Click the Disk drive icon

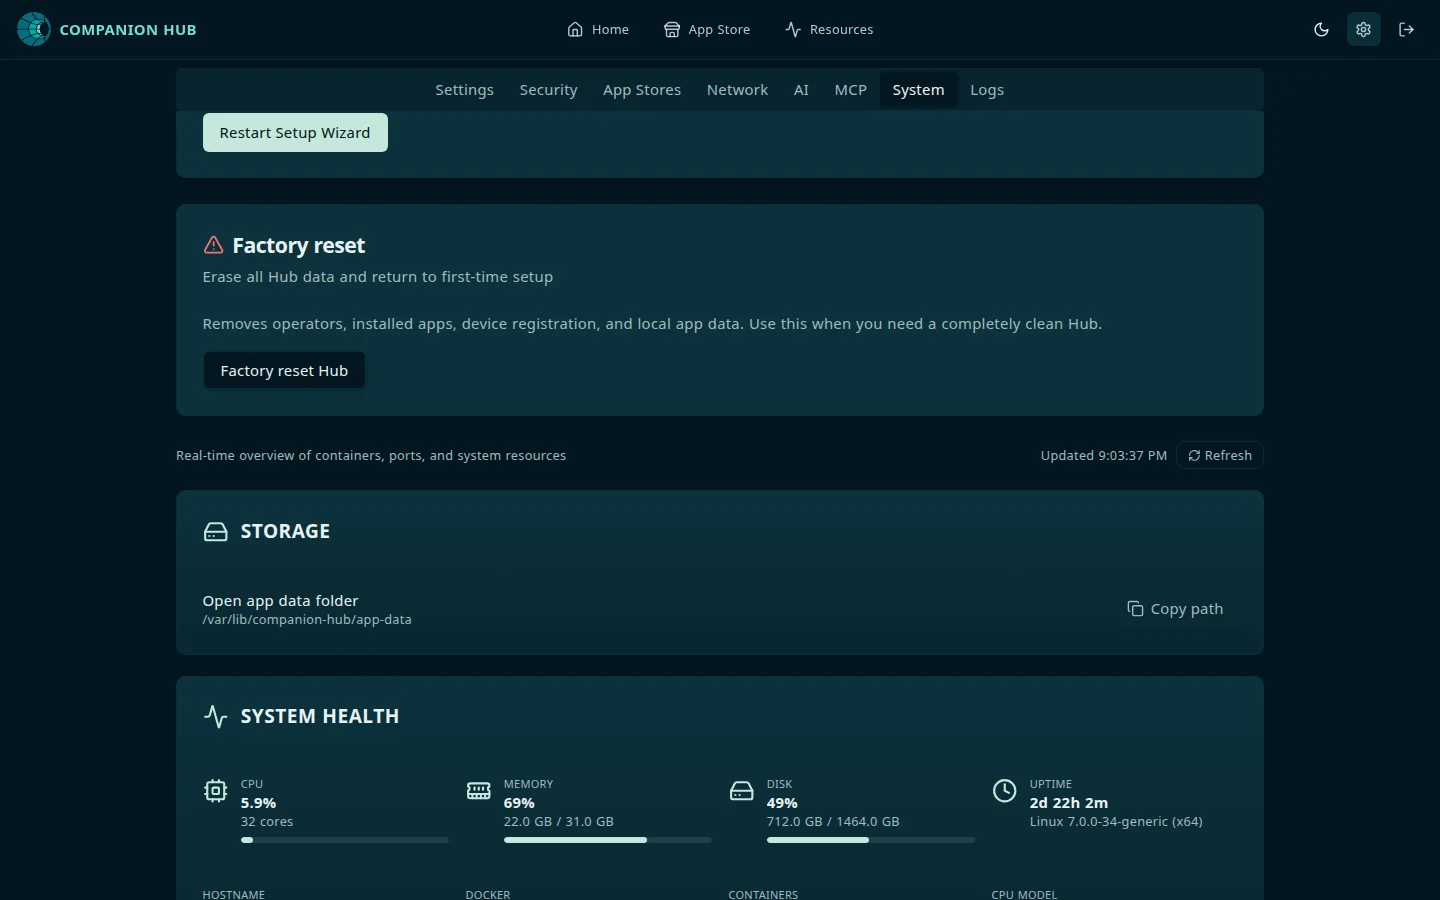tap(741, 791)
